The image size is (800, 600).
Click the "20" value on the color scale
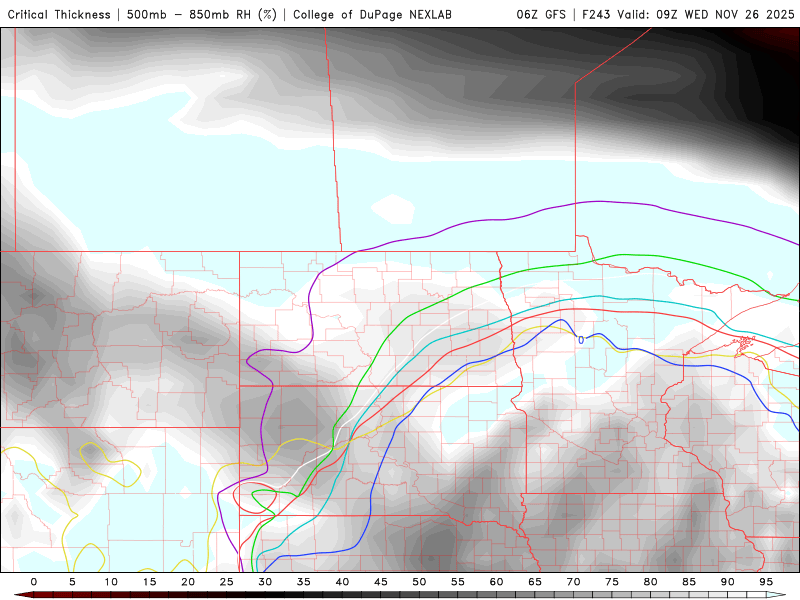pyautogui.click(x=188, y=582)
